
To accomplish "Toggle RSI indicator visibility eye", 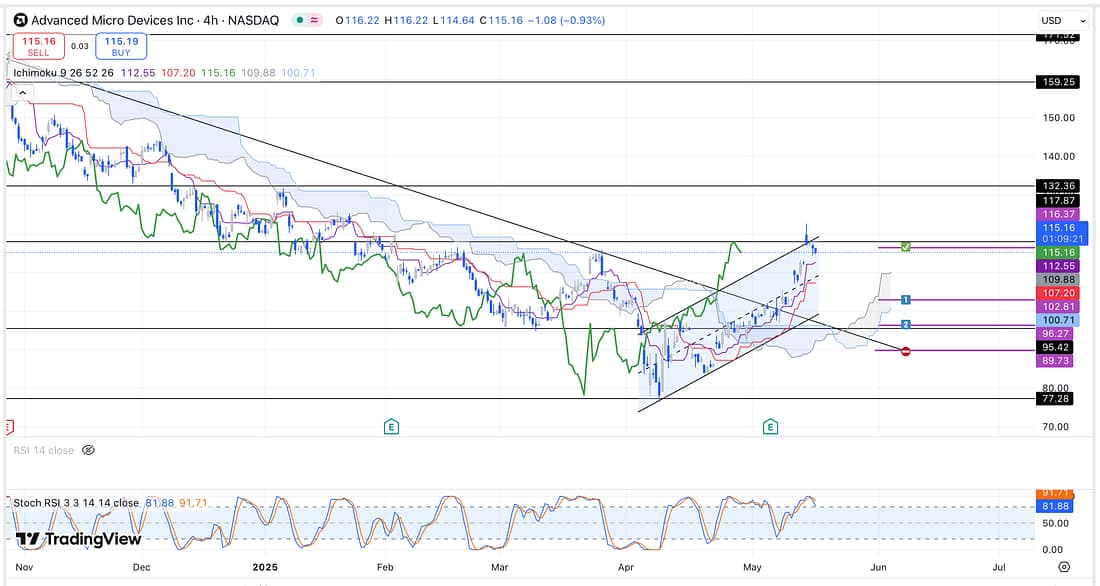I will point(88,450).
